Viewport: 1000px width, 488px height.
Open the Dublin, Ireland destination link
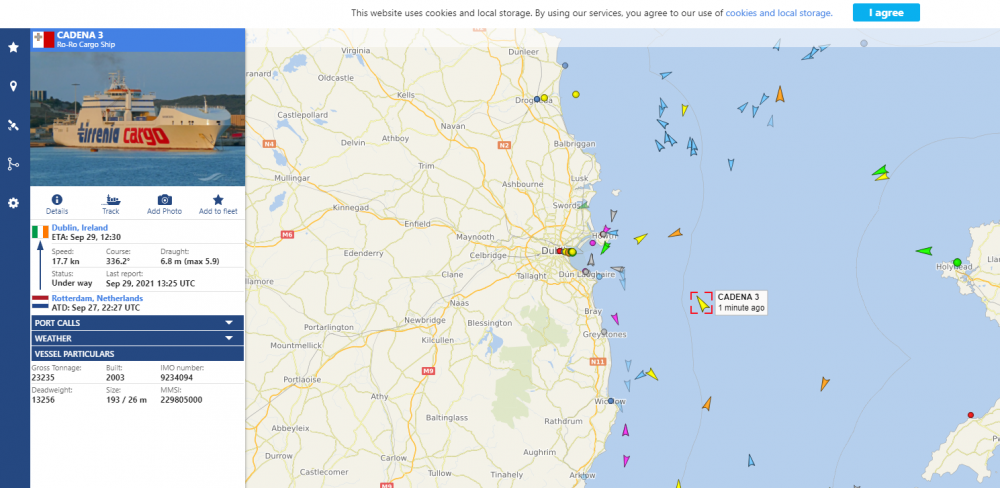point(79,228)
